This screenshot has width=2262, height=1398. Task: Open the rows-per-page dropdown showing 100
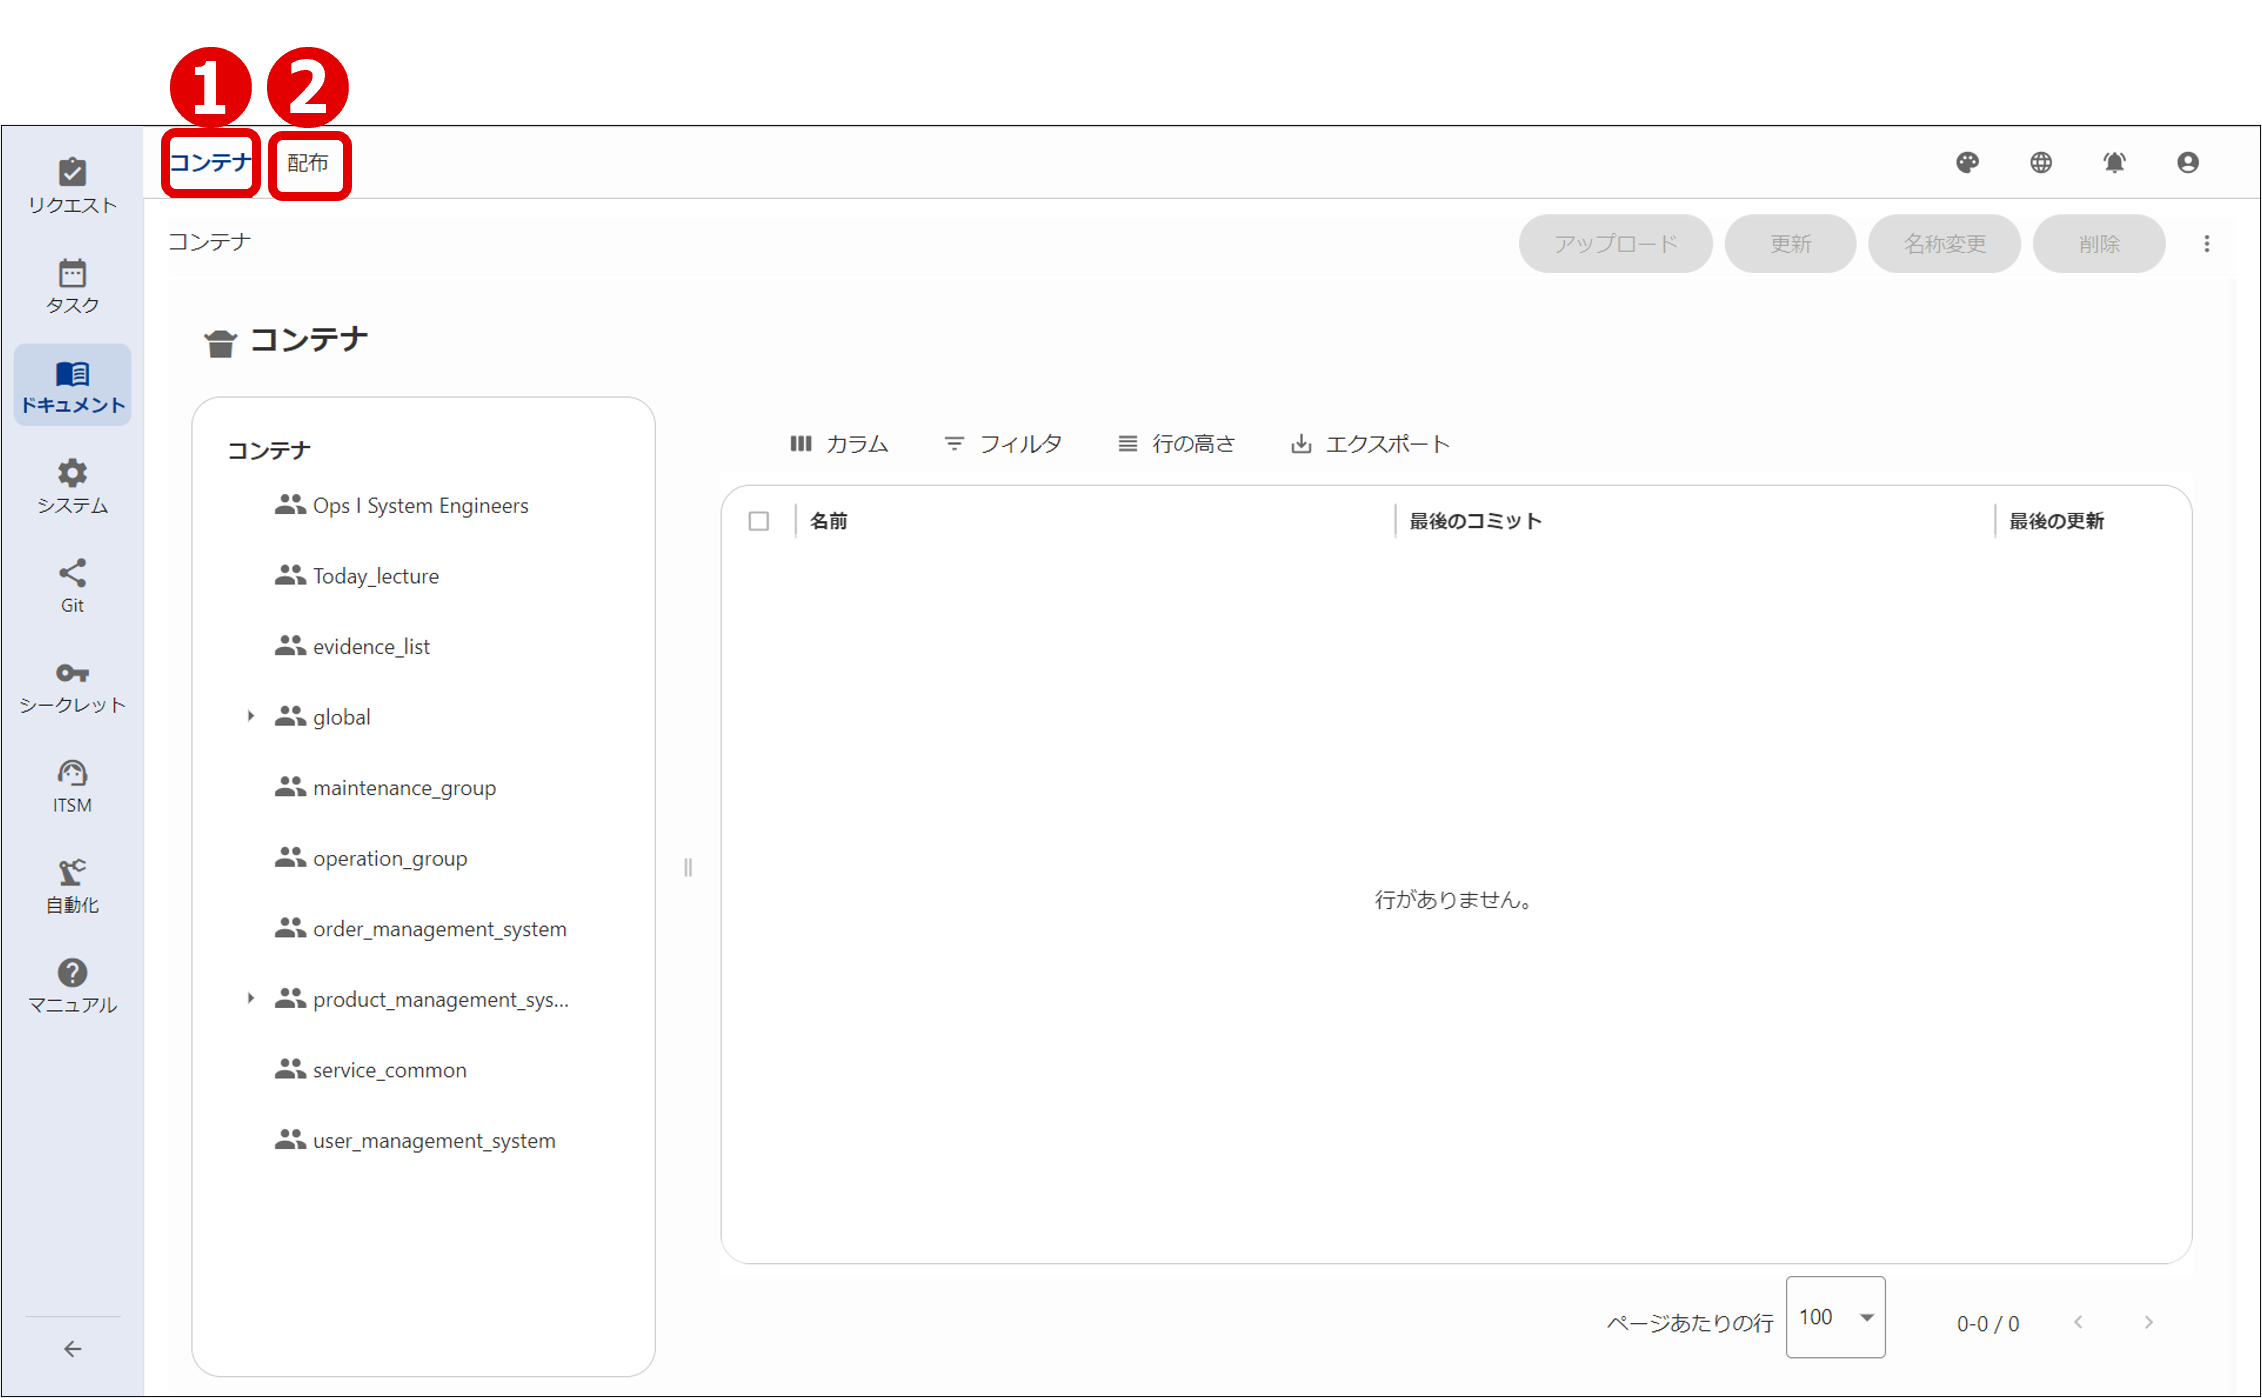[1835, 1317]
